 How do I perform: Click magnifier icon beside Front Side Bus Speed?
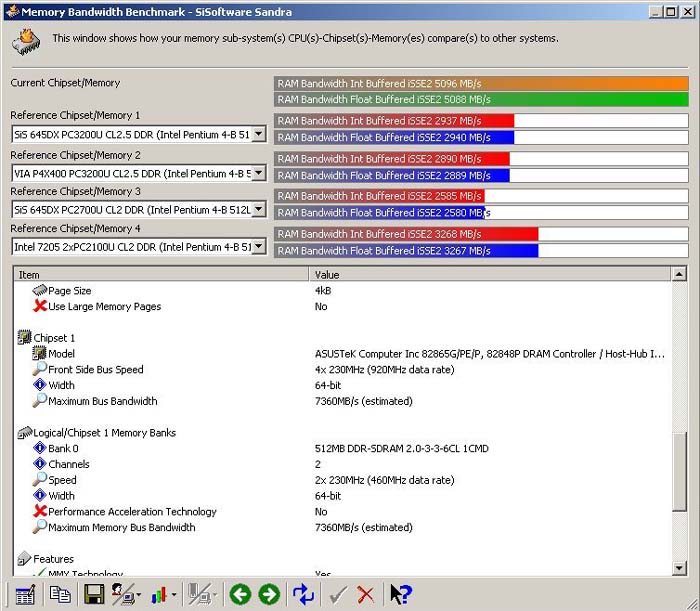tap(39, 369)
